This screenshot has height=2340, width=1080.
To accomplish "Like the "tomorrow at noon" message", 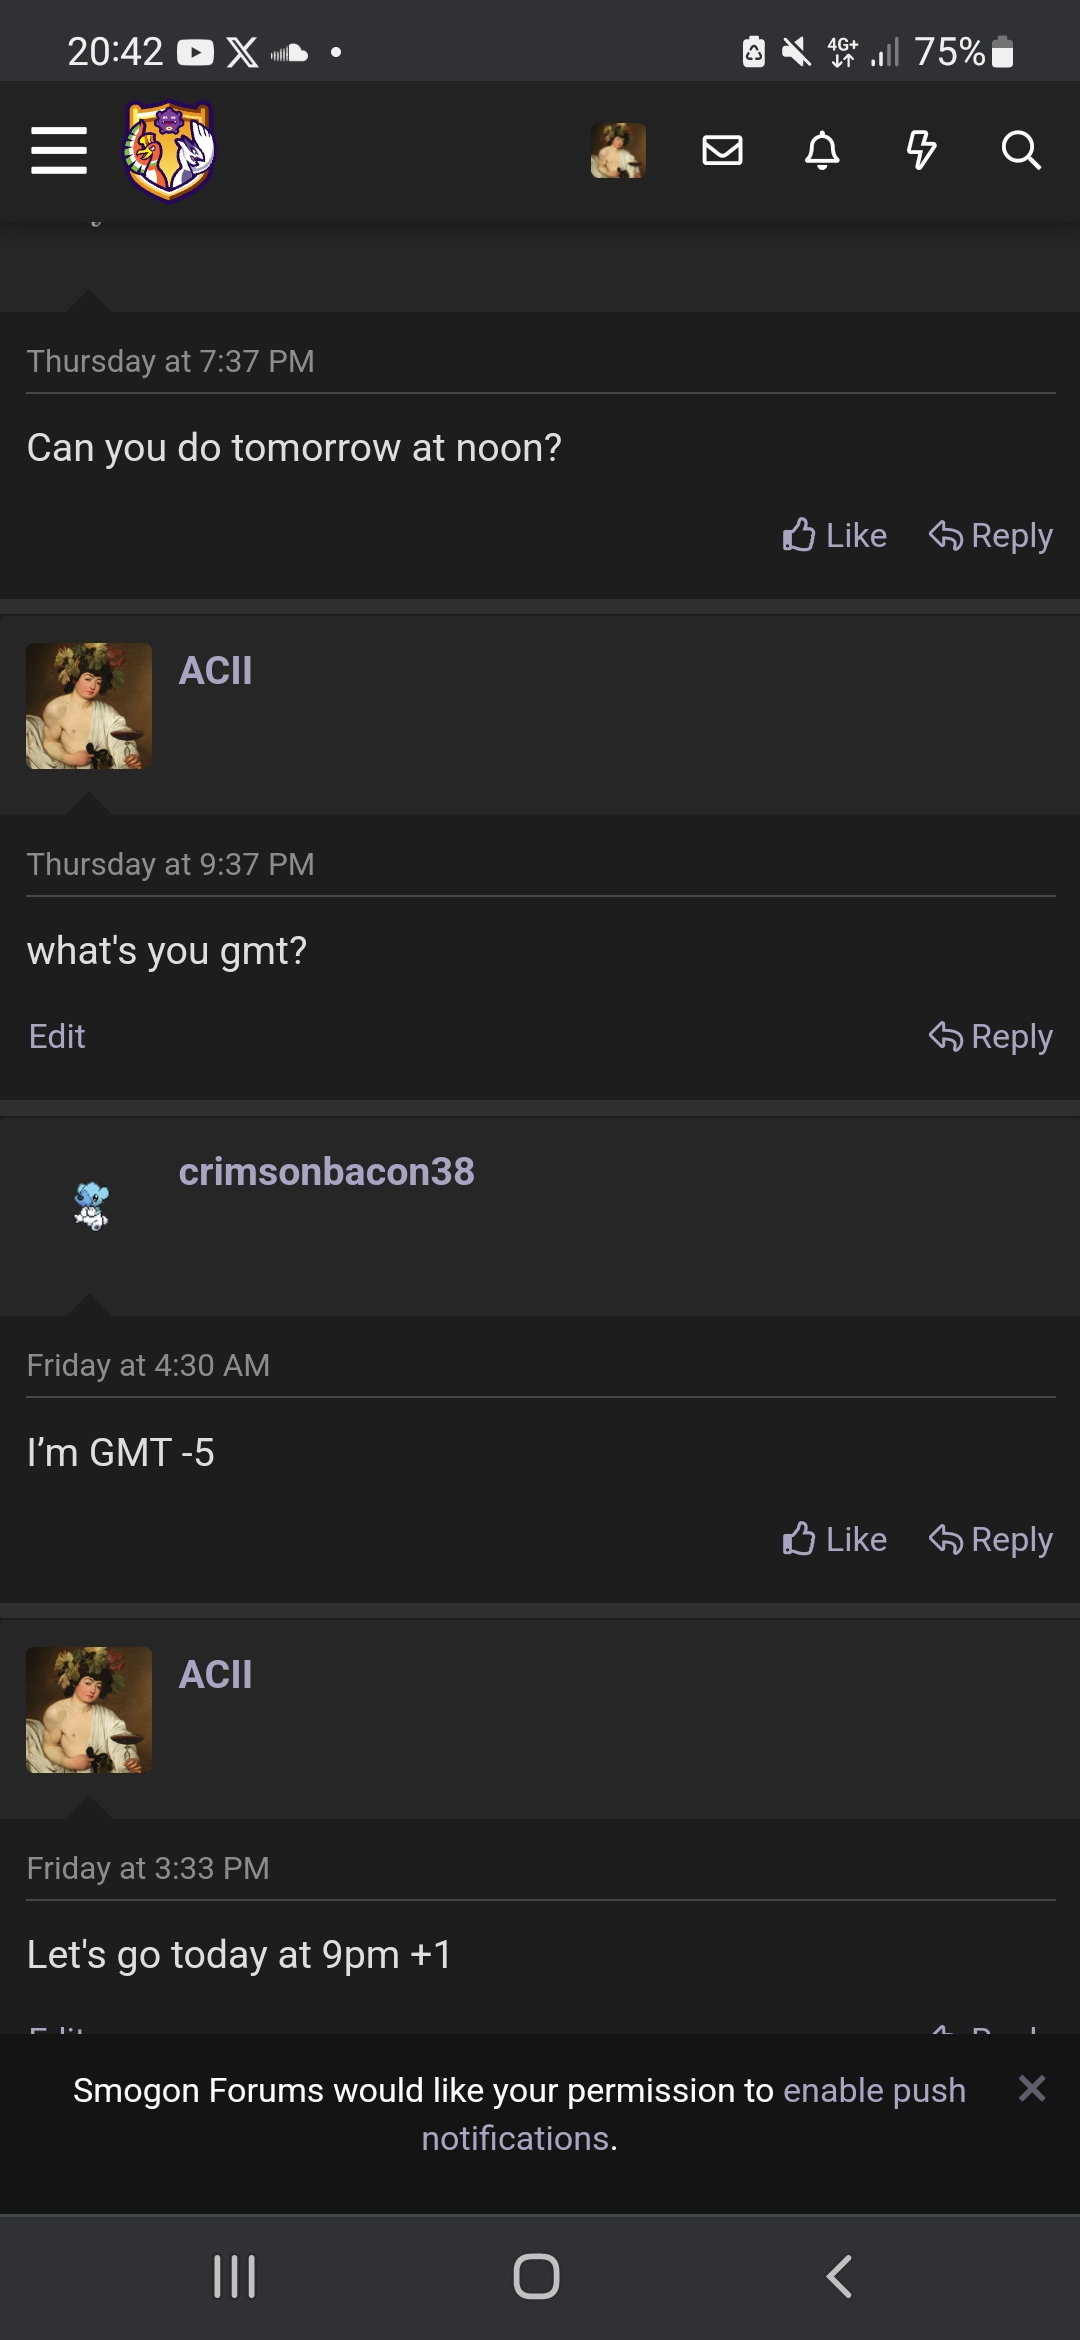I will pyautogui.click(x=835, y=536).
